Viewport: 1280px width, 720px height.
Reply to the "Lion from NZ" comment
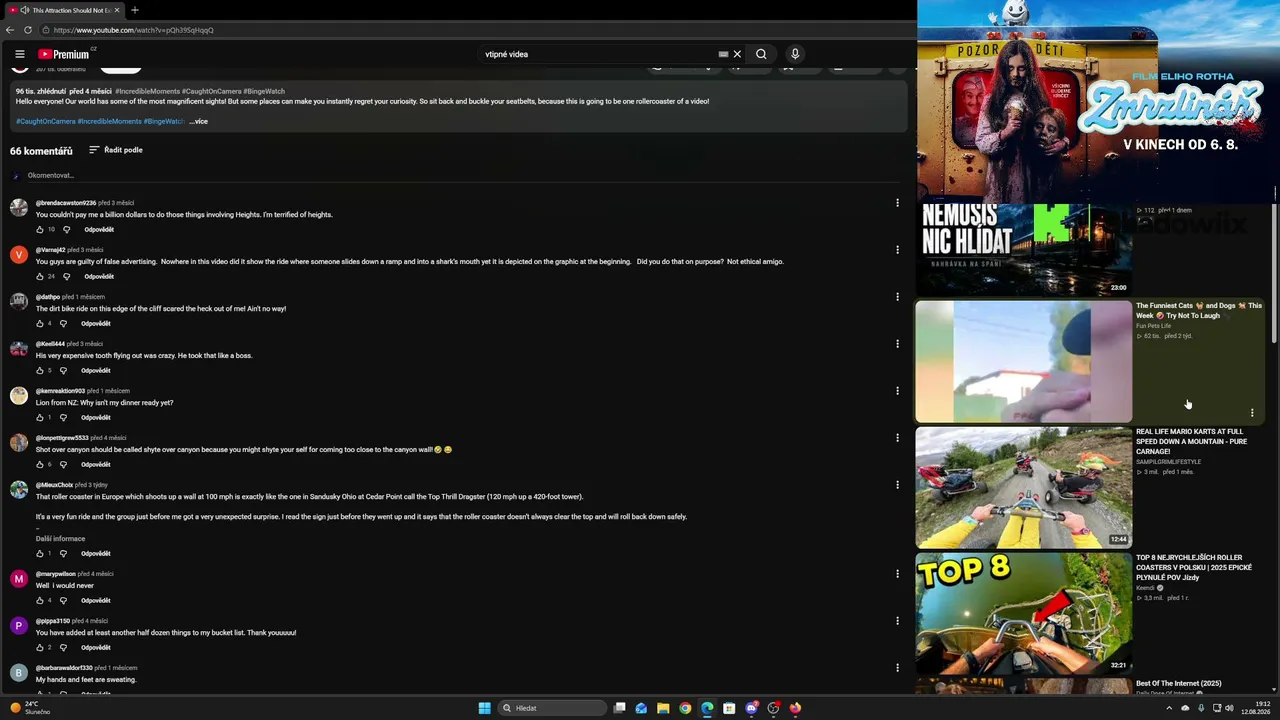(96, 417)
